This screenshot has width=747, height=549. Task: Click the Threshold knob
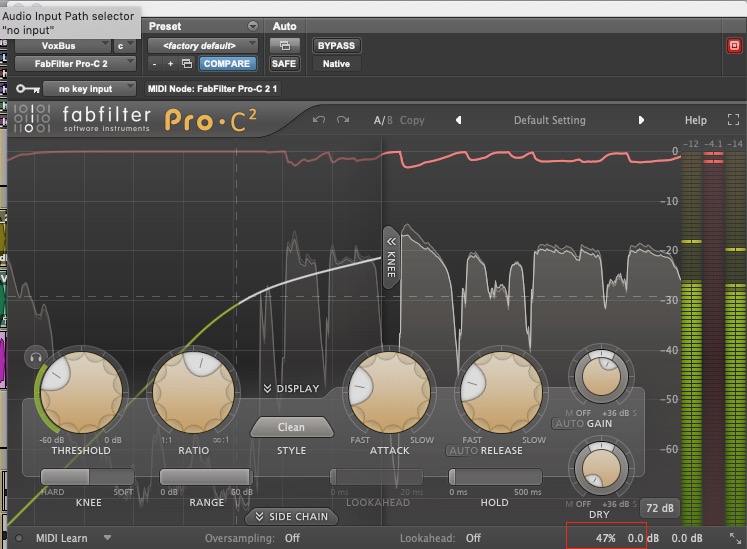(x=81, y=393)
